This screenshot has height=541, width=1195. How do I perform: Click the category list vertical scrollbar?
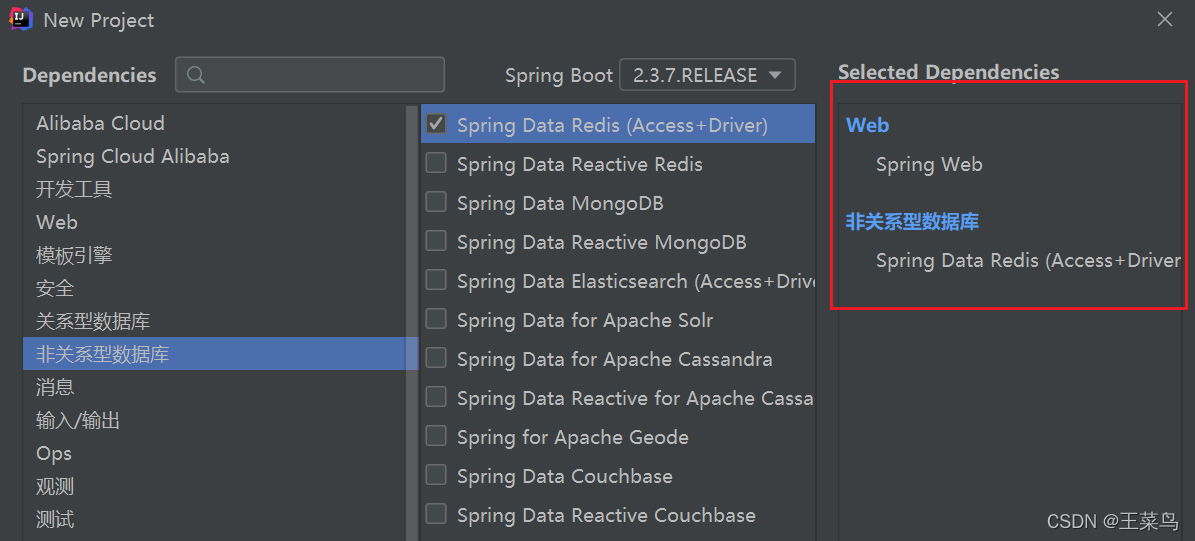pyautogui.click(x=412, y=320)
